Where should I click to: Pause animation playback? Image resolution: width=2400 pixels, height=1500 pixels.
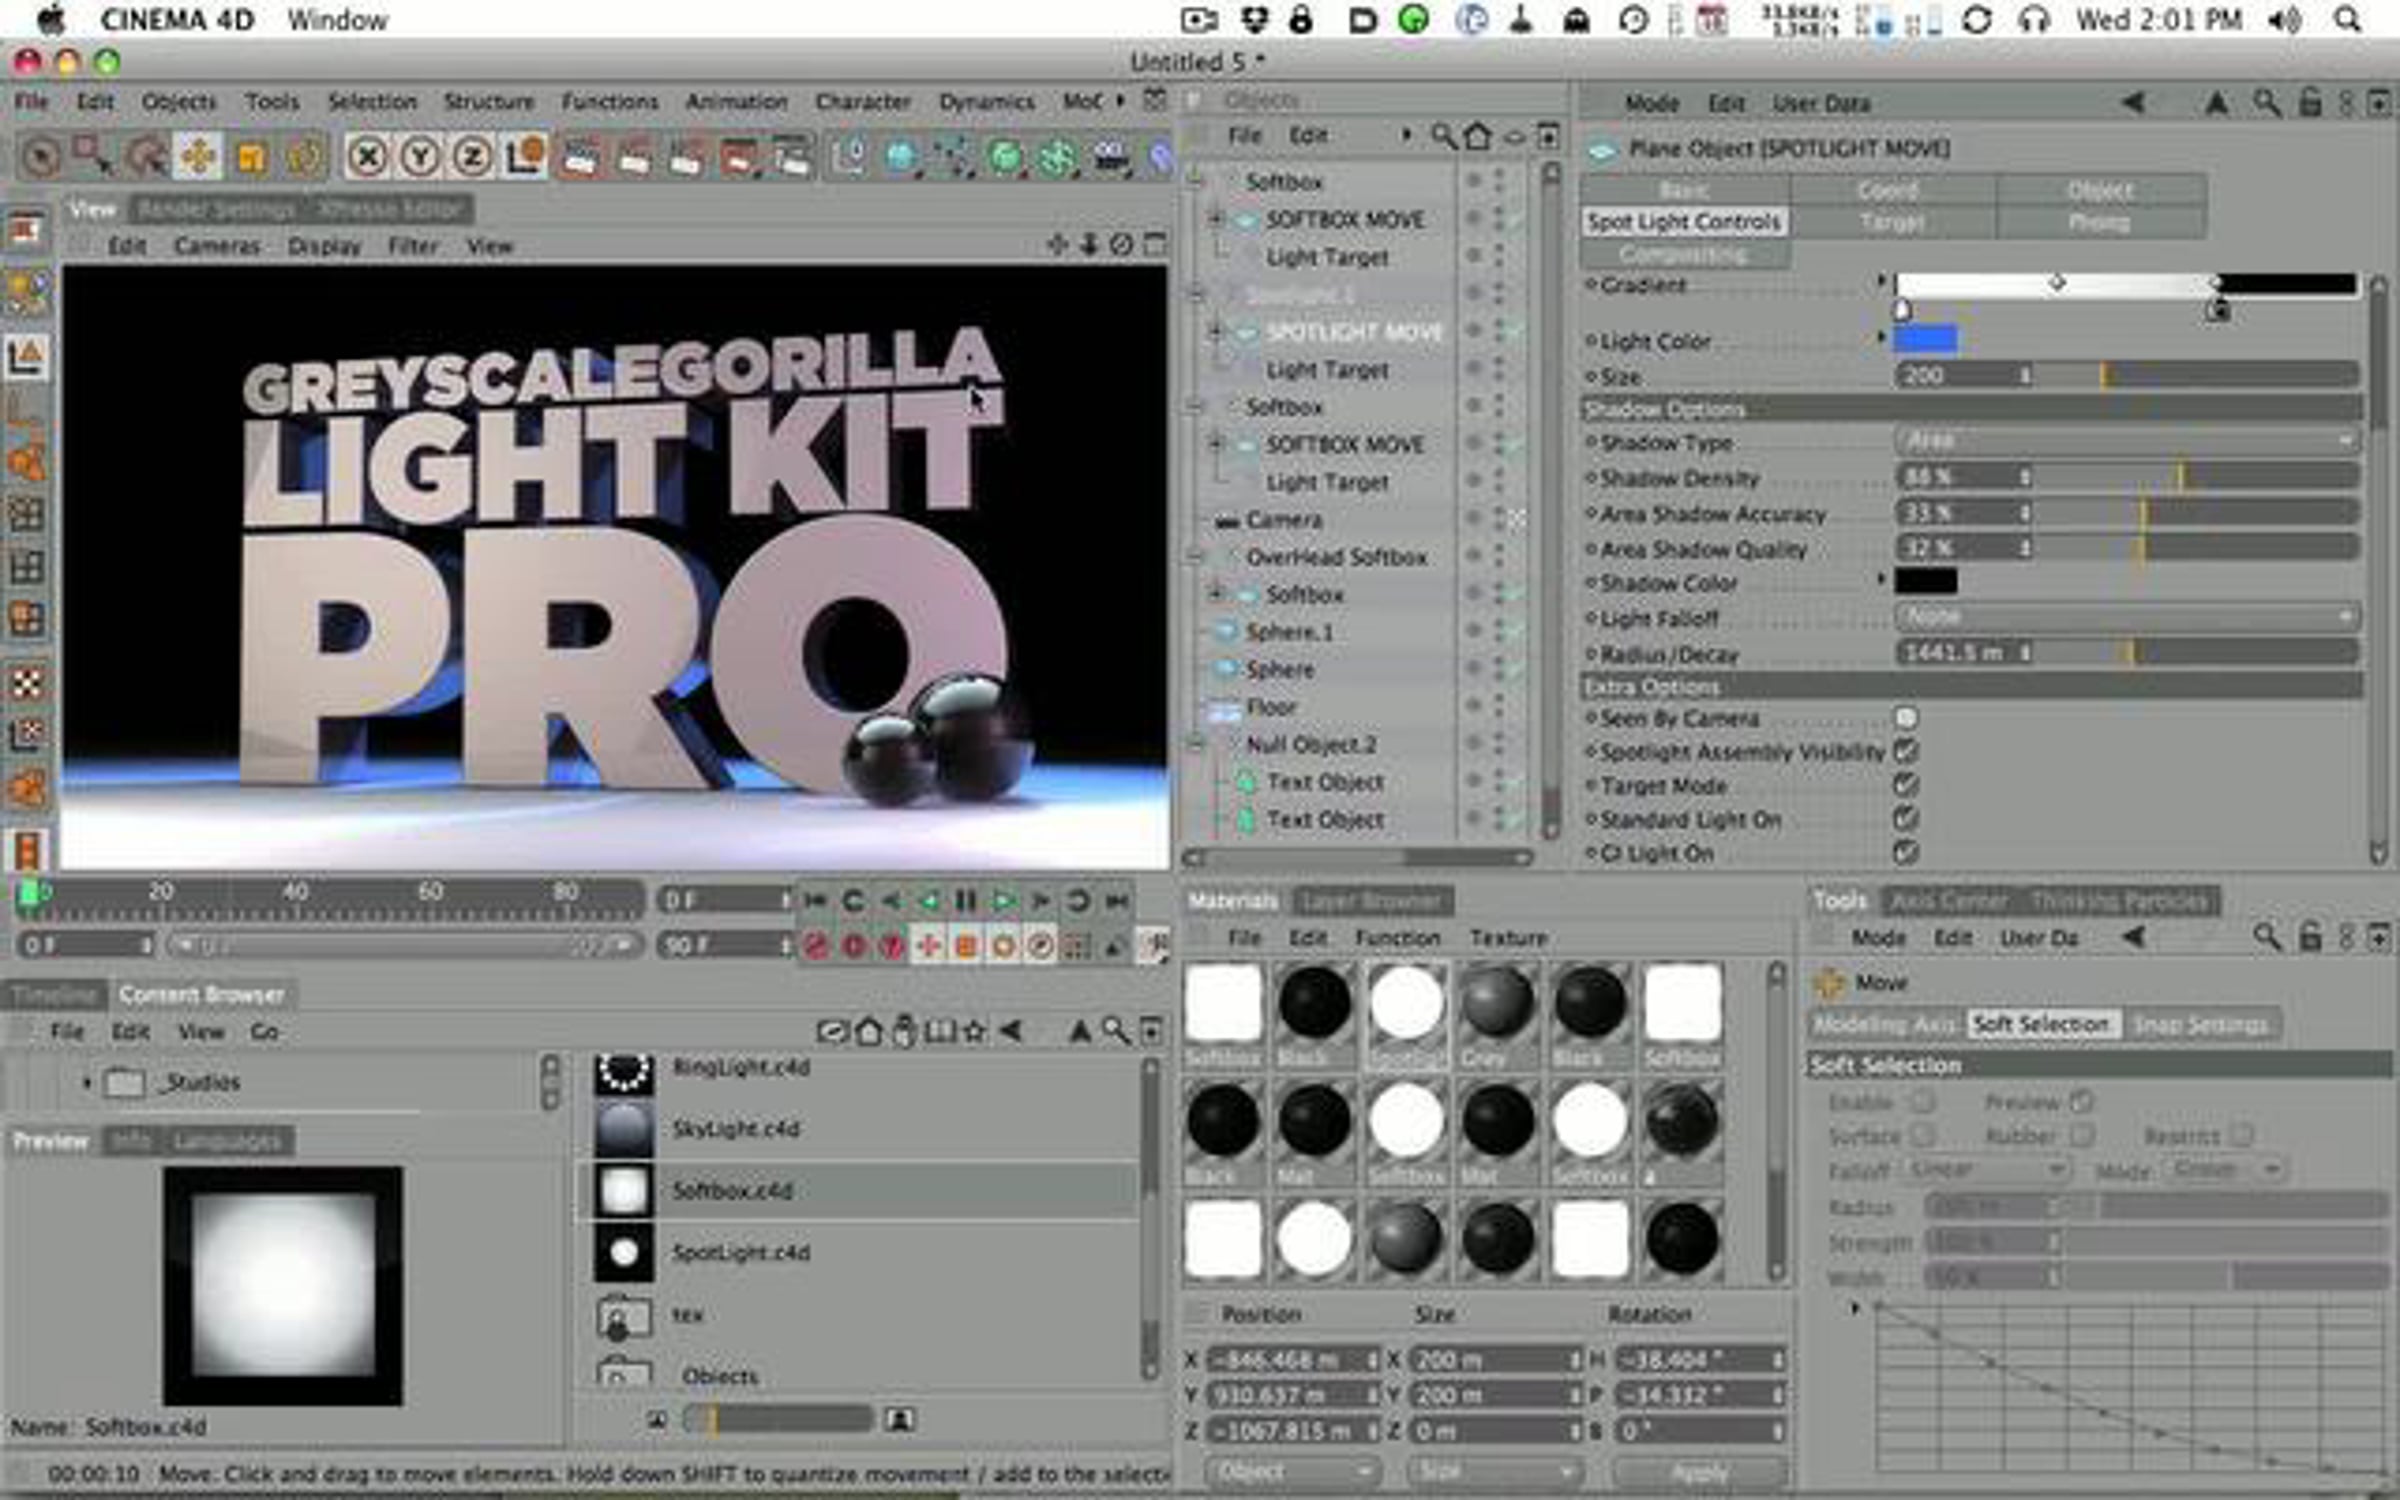pos(965,901)
